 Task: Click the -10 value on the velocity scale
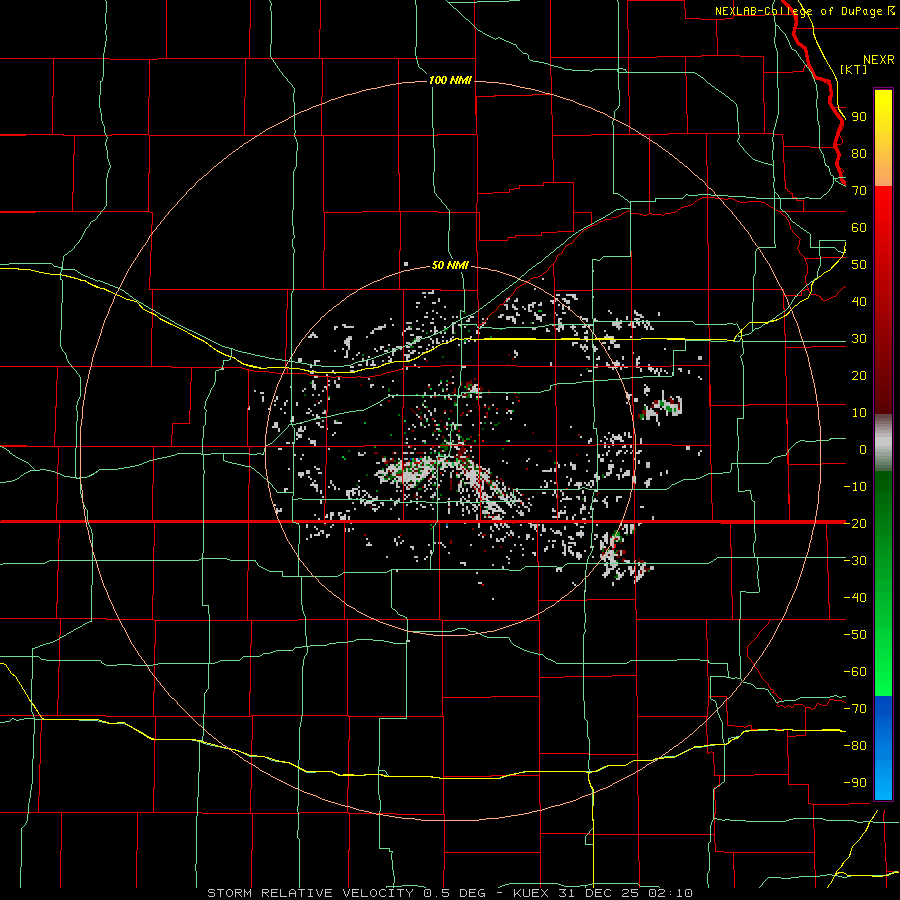pos(855,487)
